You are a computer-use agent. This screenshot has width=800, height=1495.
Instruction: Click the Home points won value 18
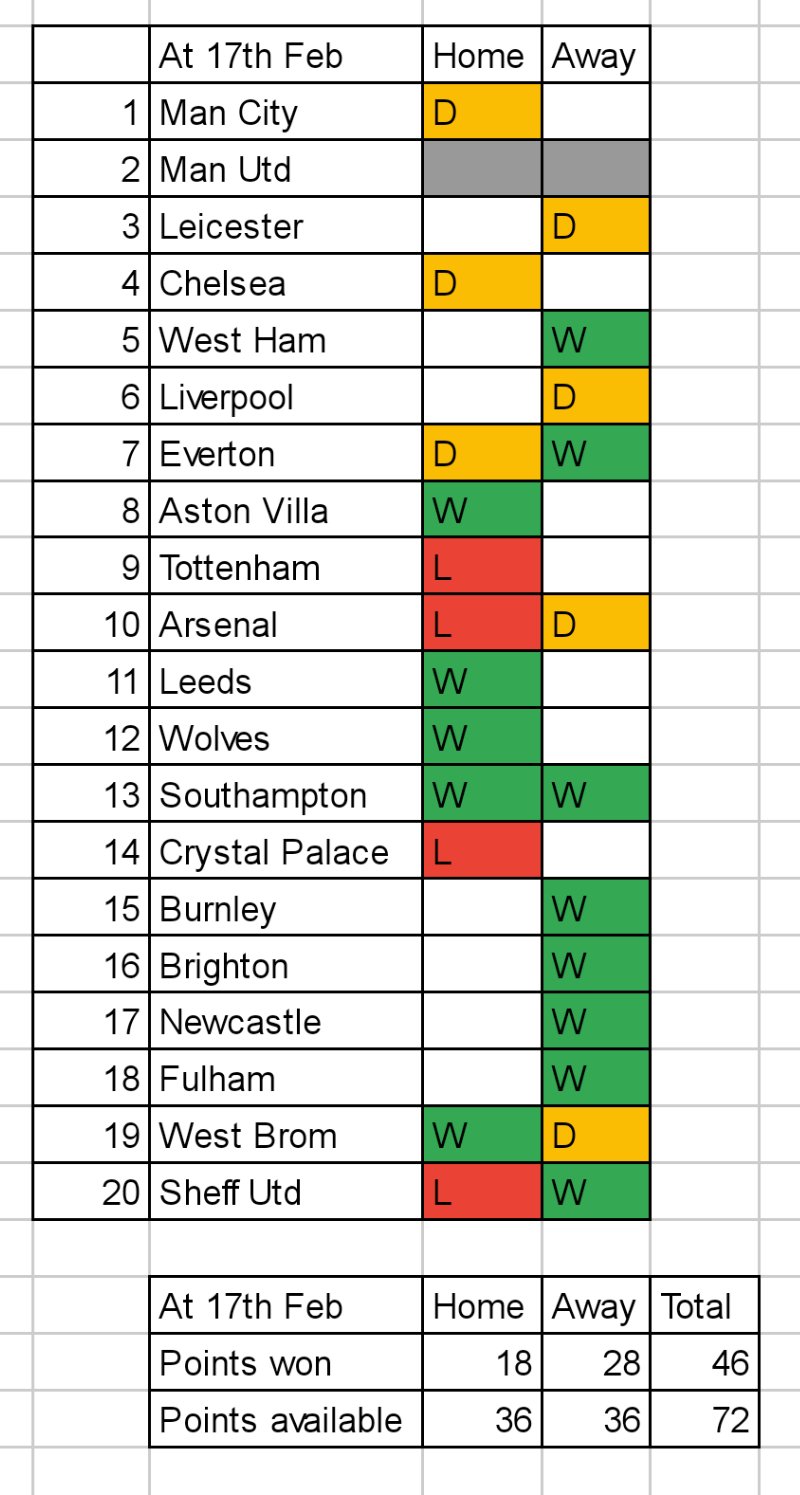481,1363
